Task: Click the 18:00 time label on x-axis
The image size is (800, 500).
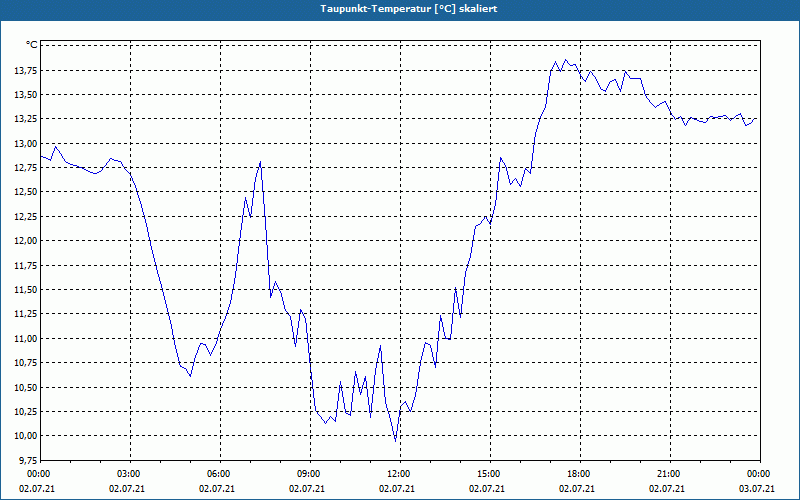Action: (581, 474)
